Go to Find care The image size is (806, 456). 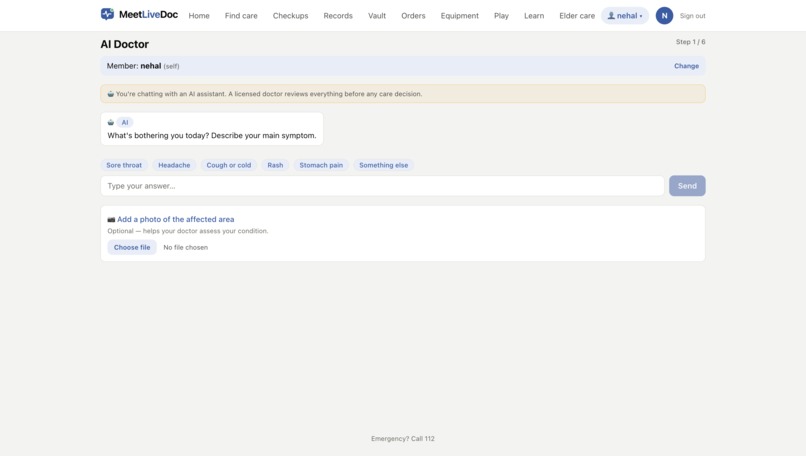[241, 16]
